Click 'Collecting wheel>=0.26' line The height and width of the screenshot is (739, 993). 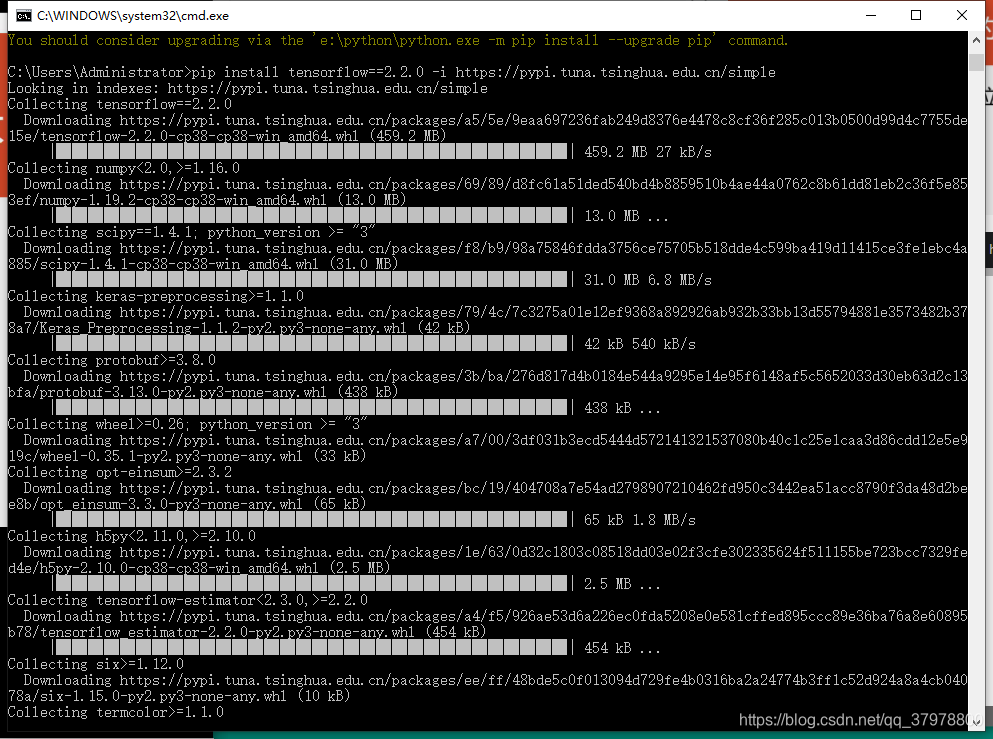point(187,424)
